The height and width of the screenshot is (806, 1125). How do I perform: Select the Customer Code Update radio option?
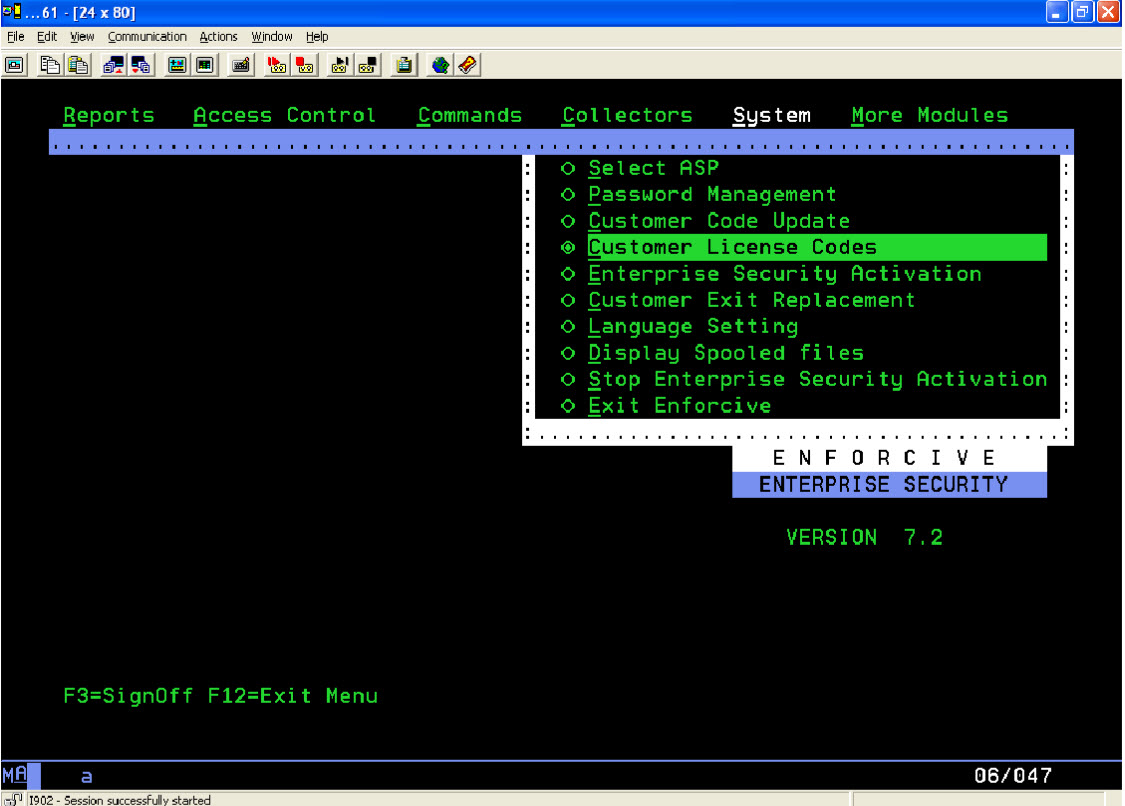pos(568,221)
